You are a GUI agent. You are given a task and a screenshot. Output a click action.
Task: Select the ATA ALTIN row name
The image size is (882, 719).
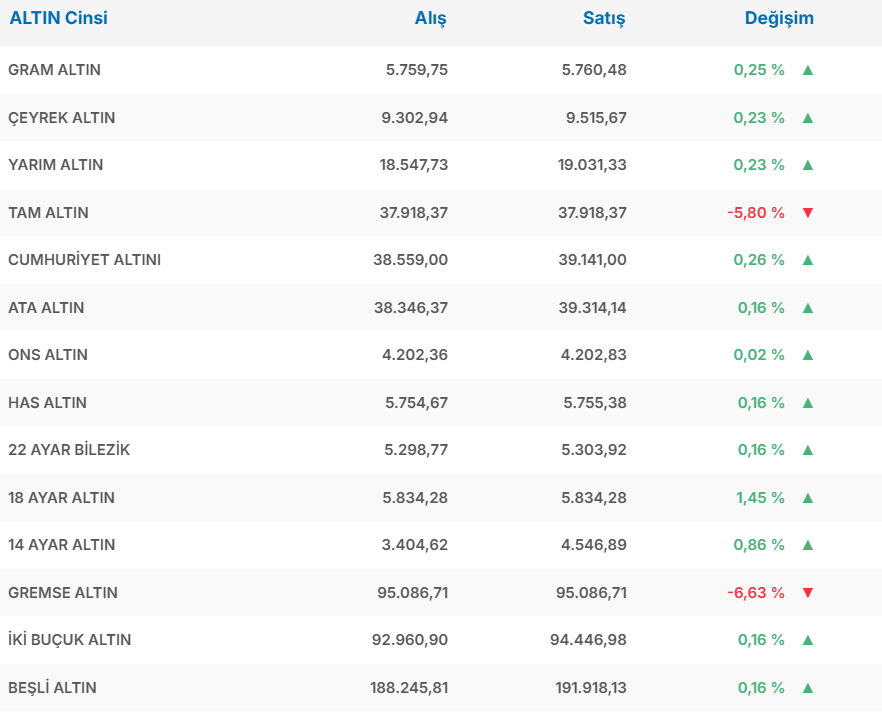click(x=46, y=308)
